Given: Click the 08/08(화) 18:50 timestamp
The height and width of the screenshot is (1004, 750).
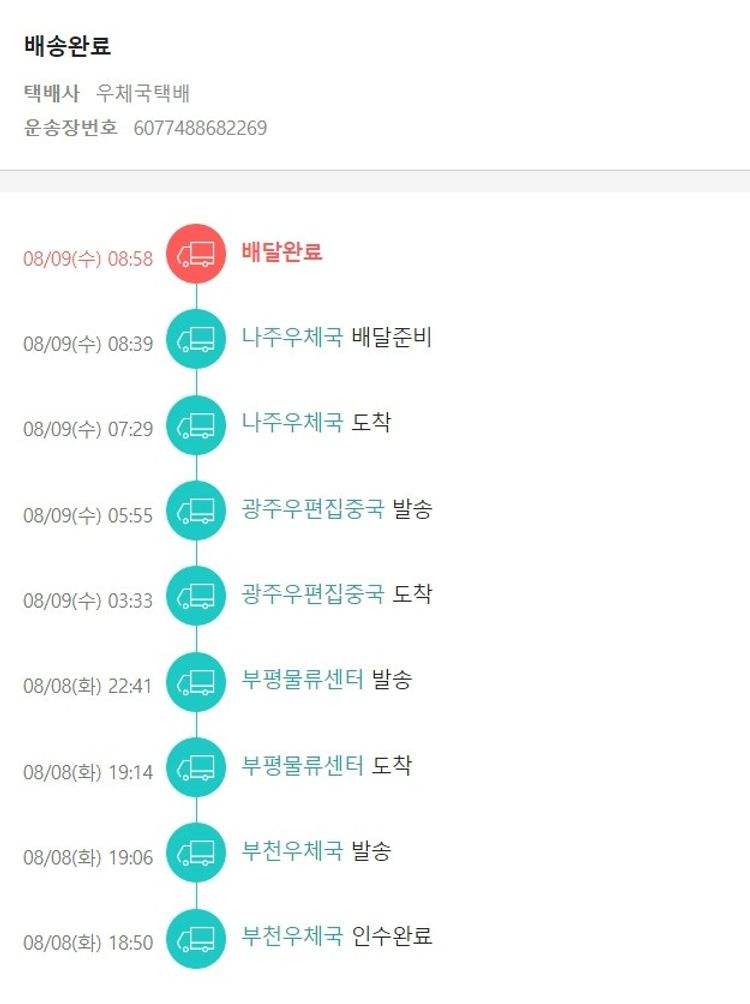Looking at the screenshot, I should pyautogui.click(x=88, y=943).
